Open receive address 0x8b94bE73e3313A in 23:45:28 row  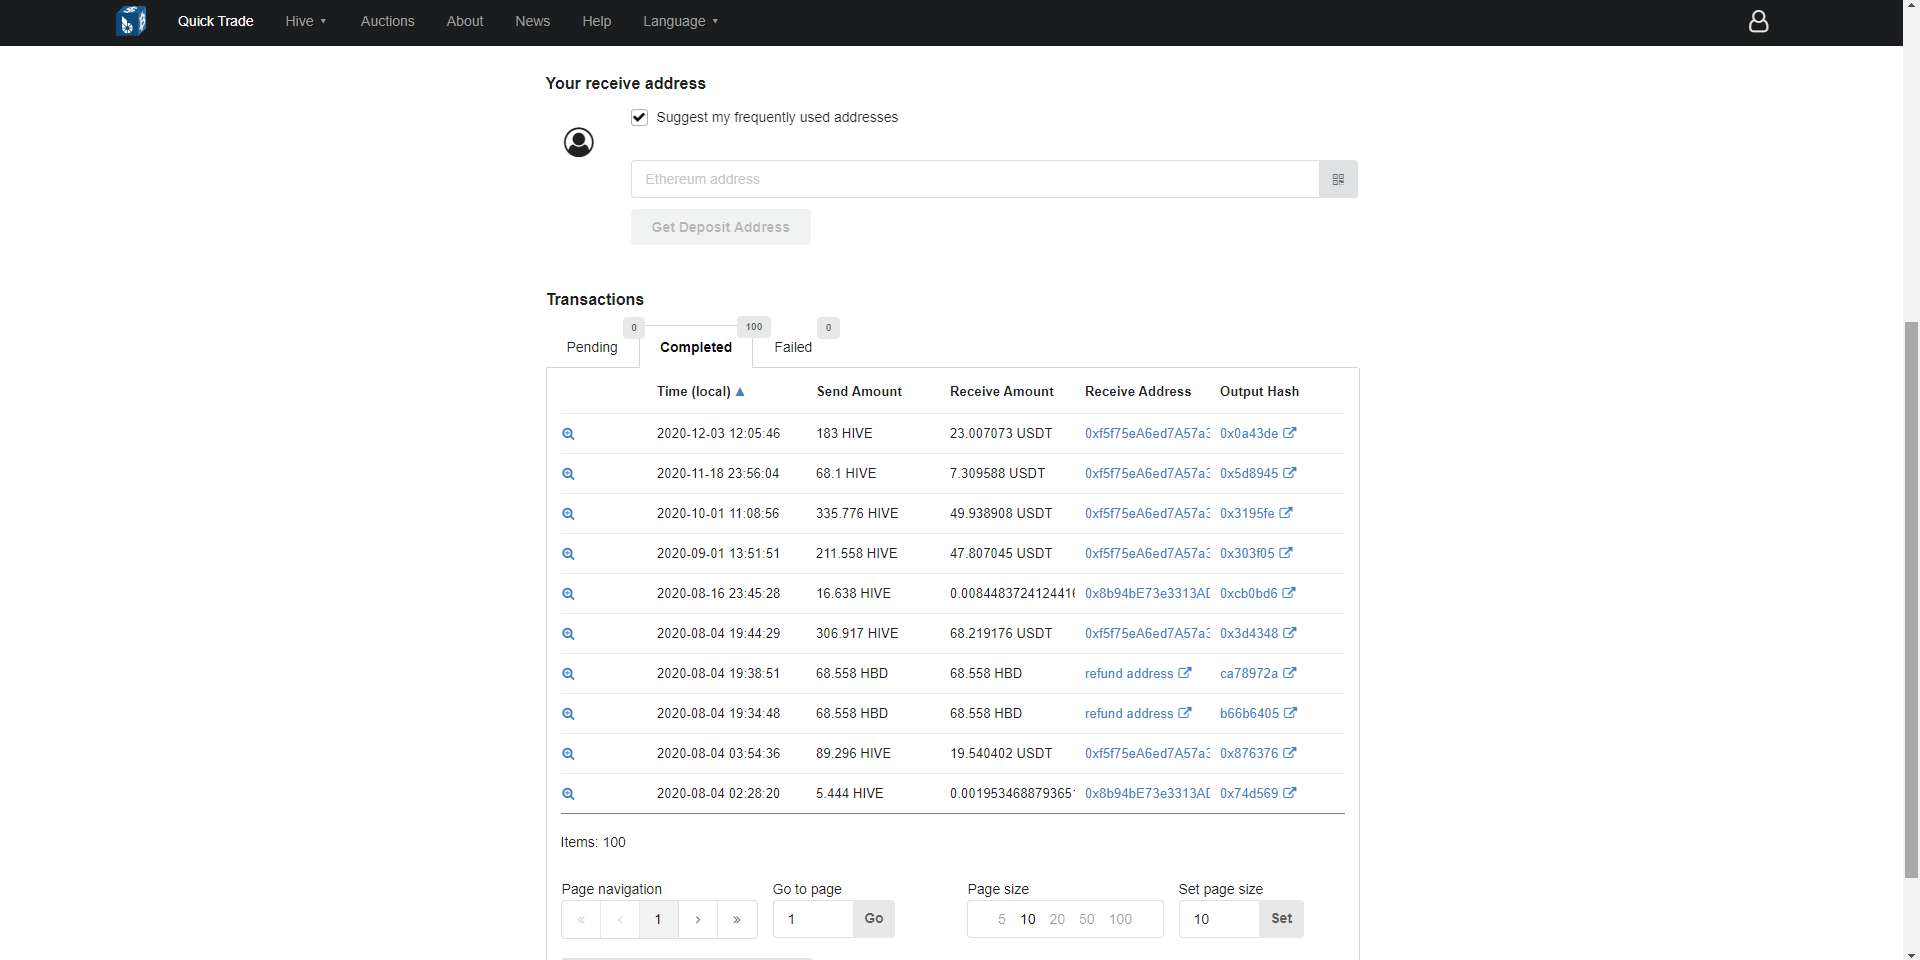pyautogui.click(x=1147, y=594)
